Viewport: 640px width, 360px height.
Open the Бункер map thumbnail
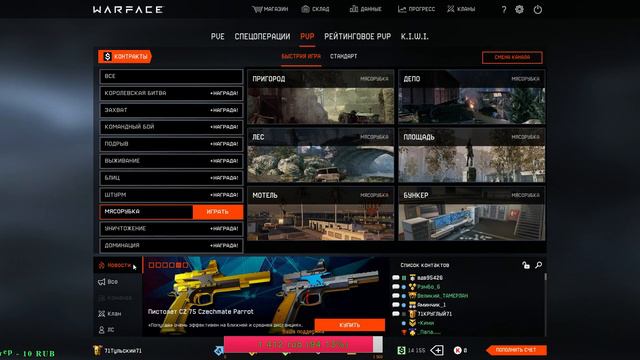[472, 214]
